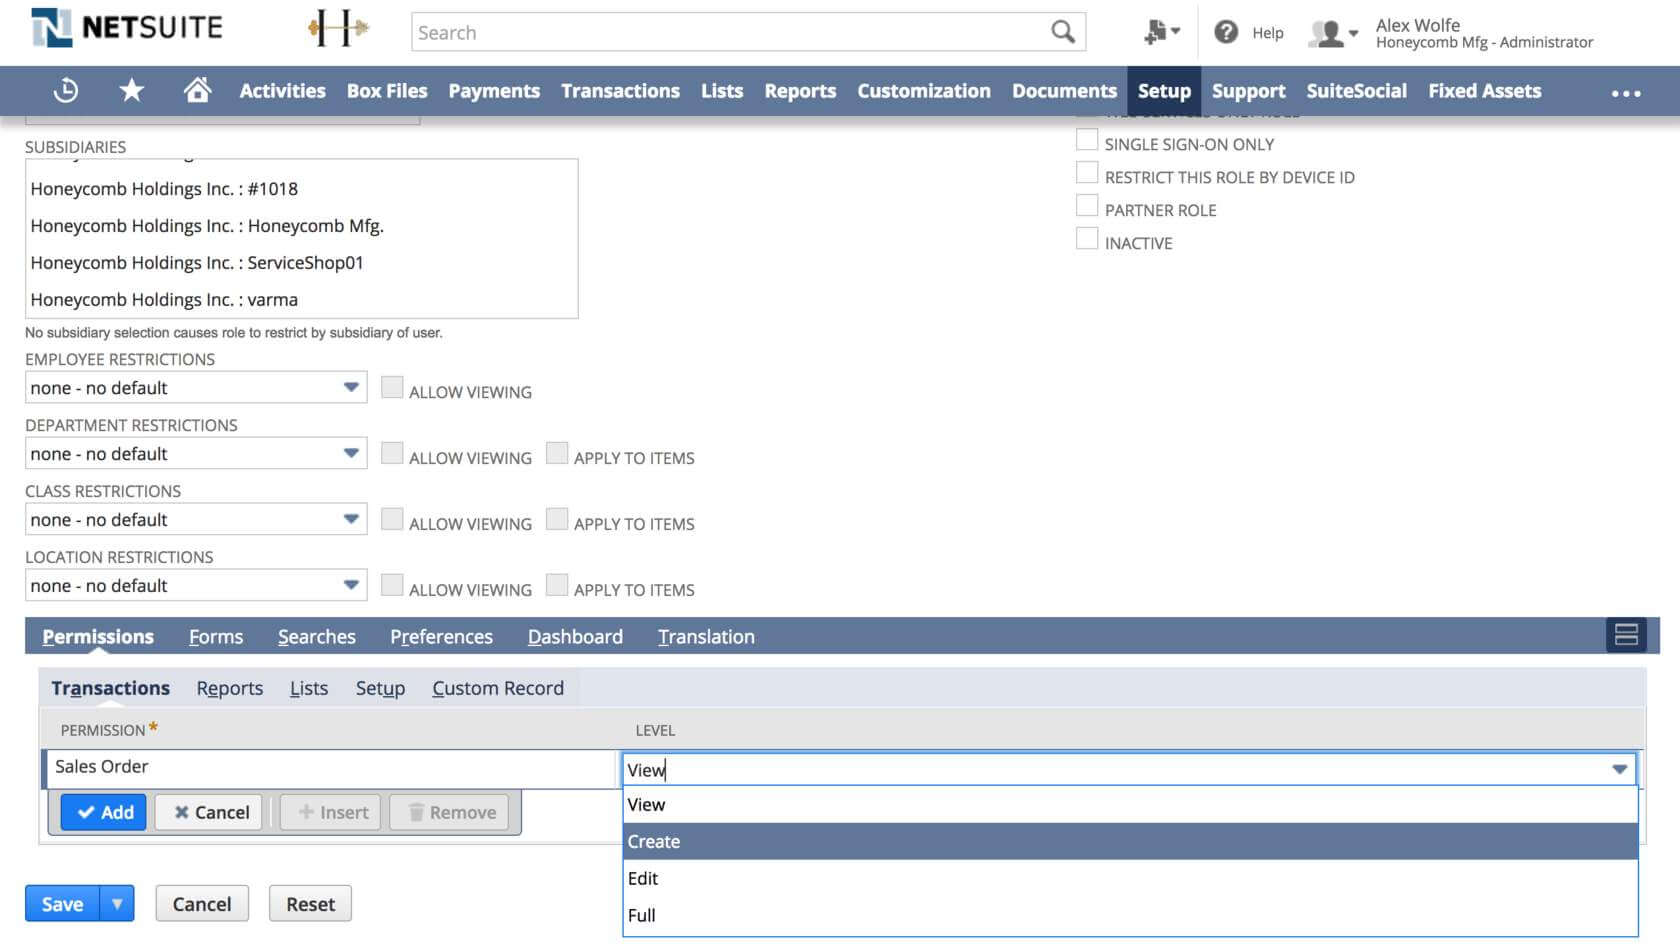The height and width of the screenshot is (948, 1680).
Task: Open the Custom Record permissions subtab
Action: pyautogui.click(x=497, y=688)
